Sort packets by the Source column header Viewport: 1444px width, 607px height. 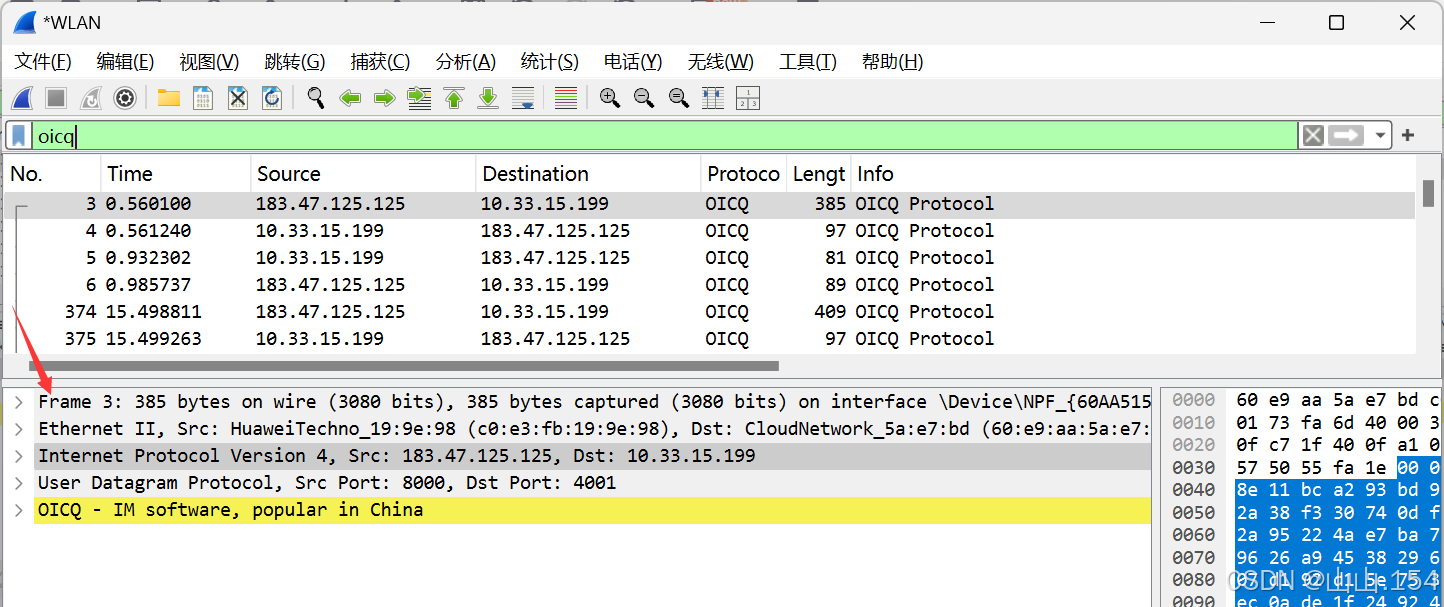tap(363, 174)
